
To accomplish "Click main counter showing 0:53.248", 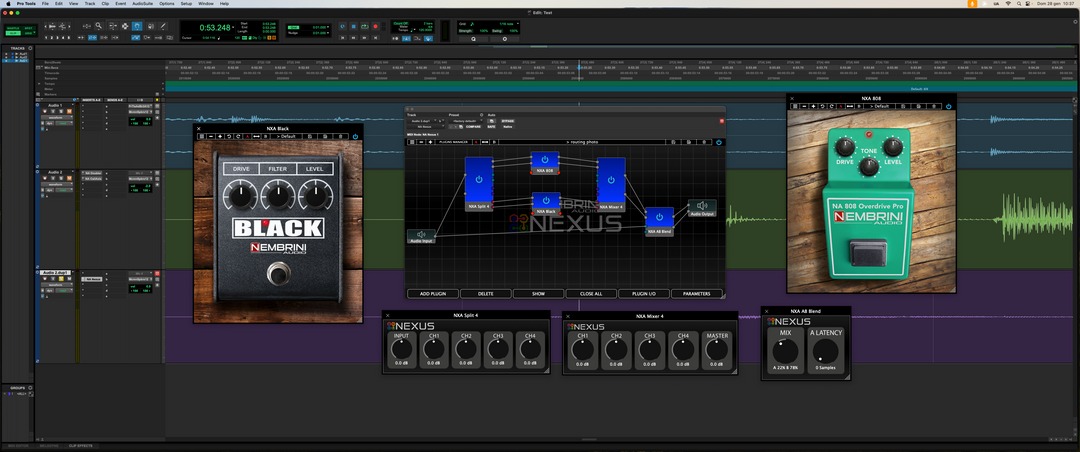I will (214, 28).
